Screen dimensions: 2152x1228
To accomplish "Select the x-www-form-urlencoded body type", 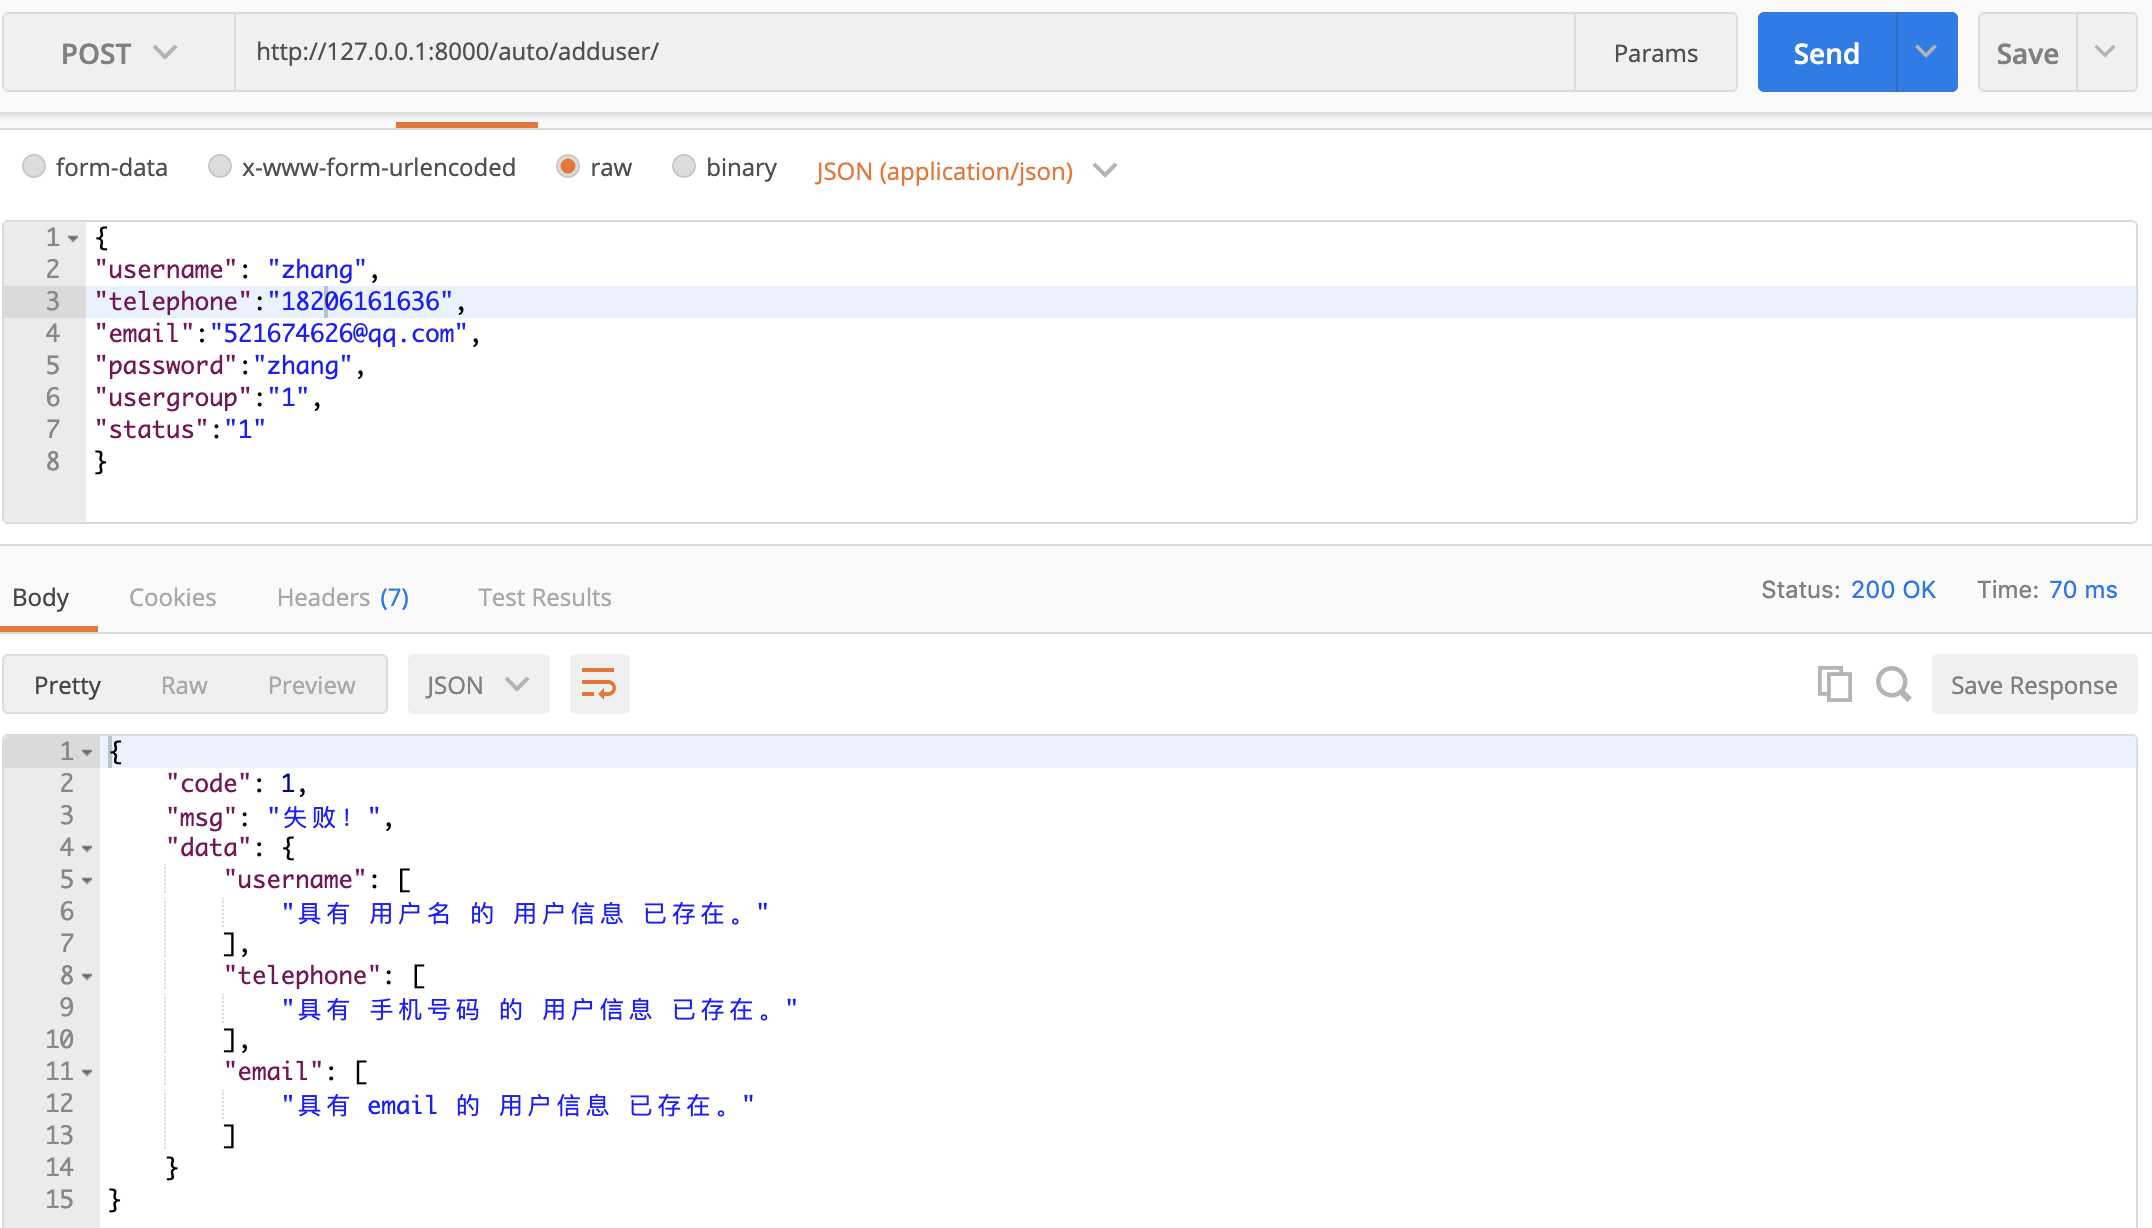I will (362, 167).
